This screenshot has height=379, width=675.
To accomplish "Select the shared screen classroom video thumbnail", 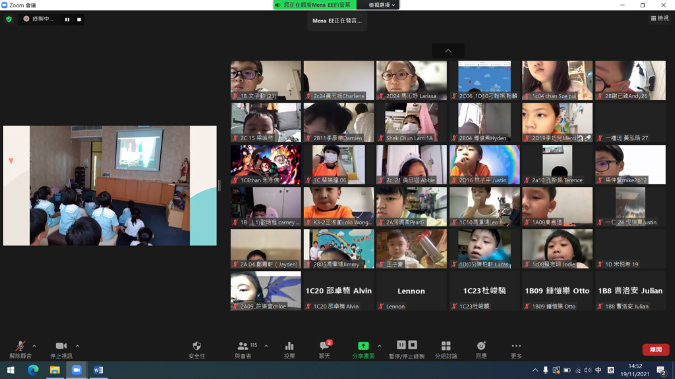I will click(110, 186).
